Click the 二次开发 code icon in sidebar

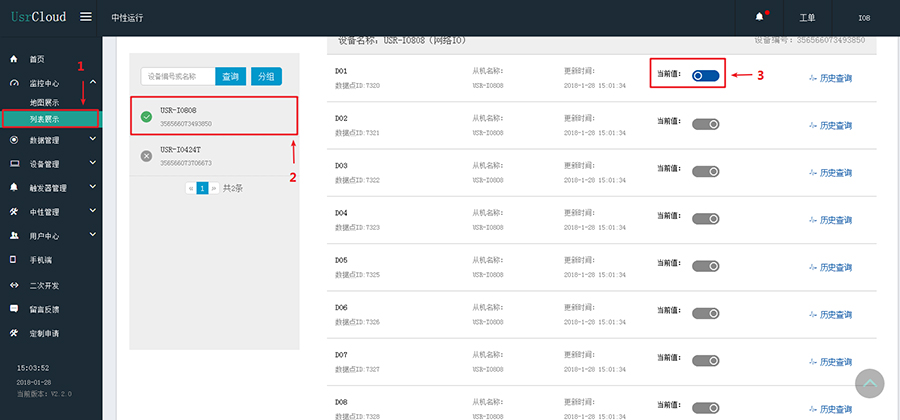click(13, 285)
